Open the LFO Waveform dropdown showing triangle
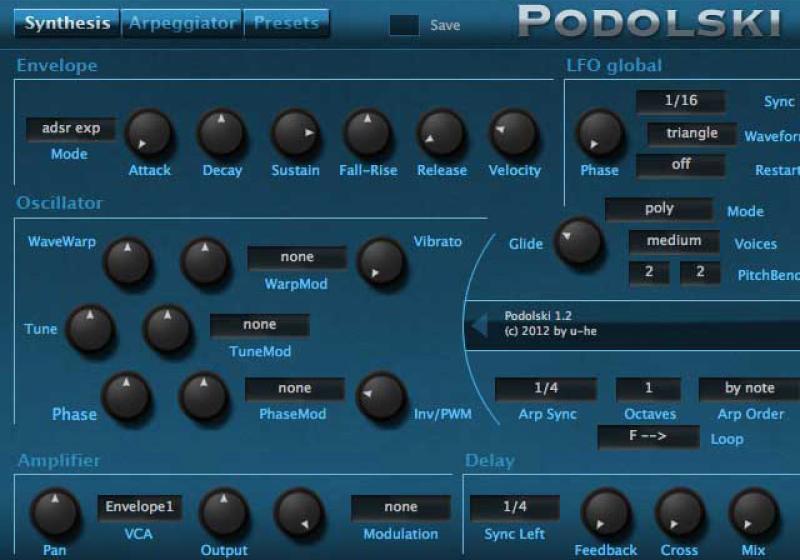Screen dimensions: 800x560 [691, 134]
